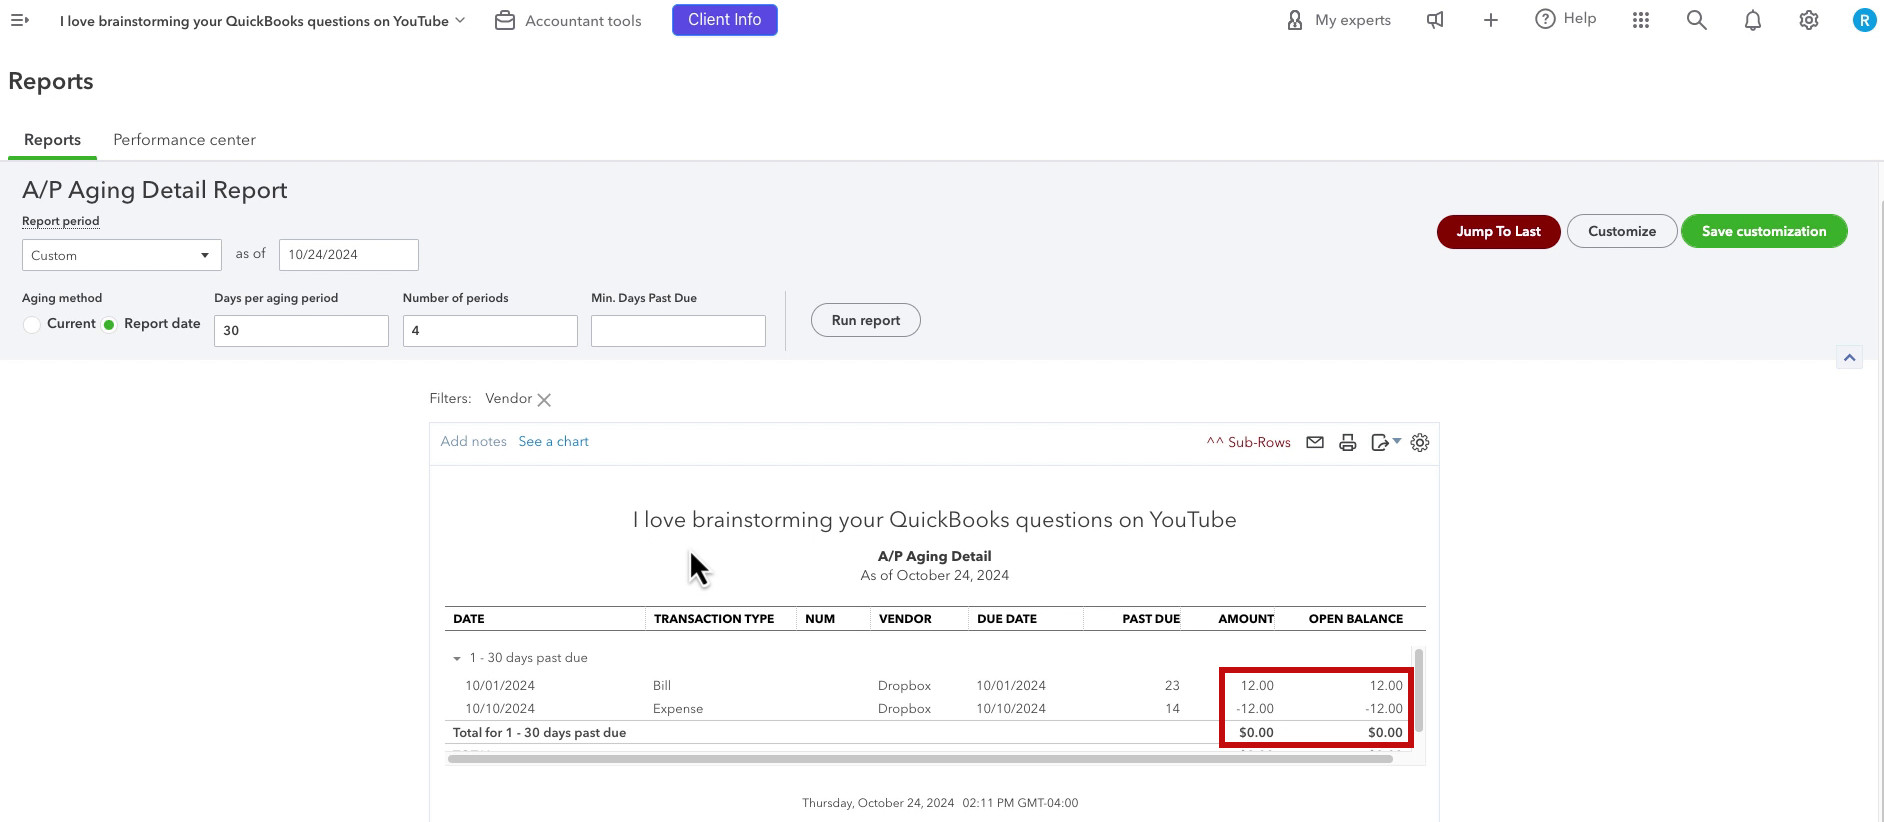Viewport: 1884px width, 822px height.
Task: Remove the Vendor filter
Action: point(544,400)
